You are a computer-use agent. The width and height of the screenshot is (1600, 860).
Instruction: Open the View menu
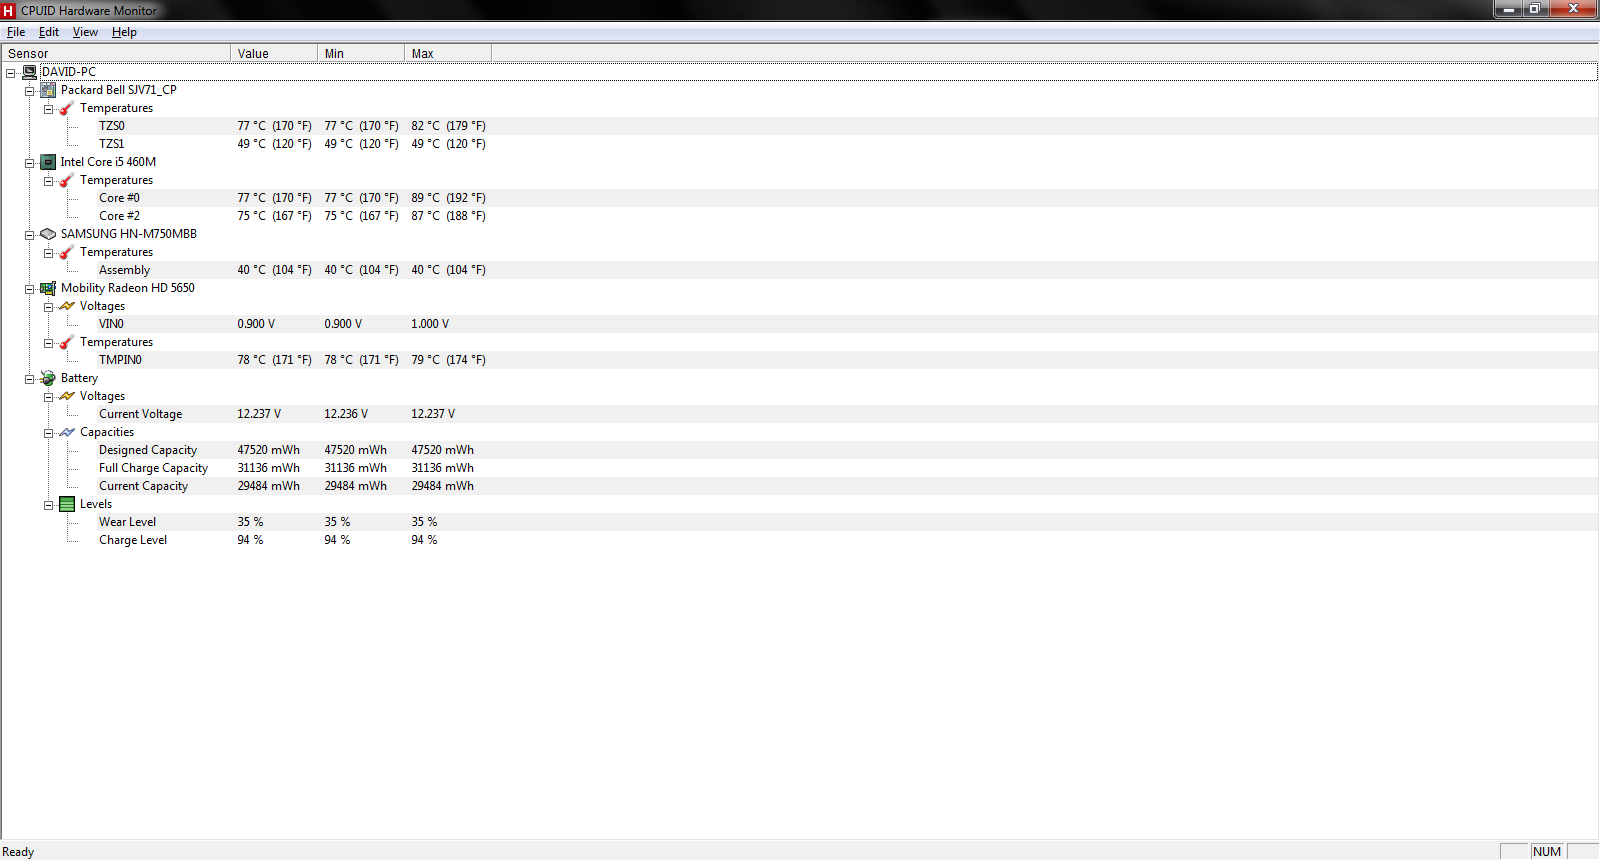85,32
